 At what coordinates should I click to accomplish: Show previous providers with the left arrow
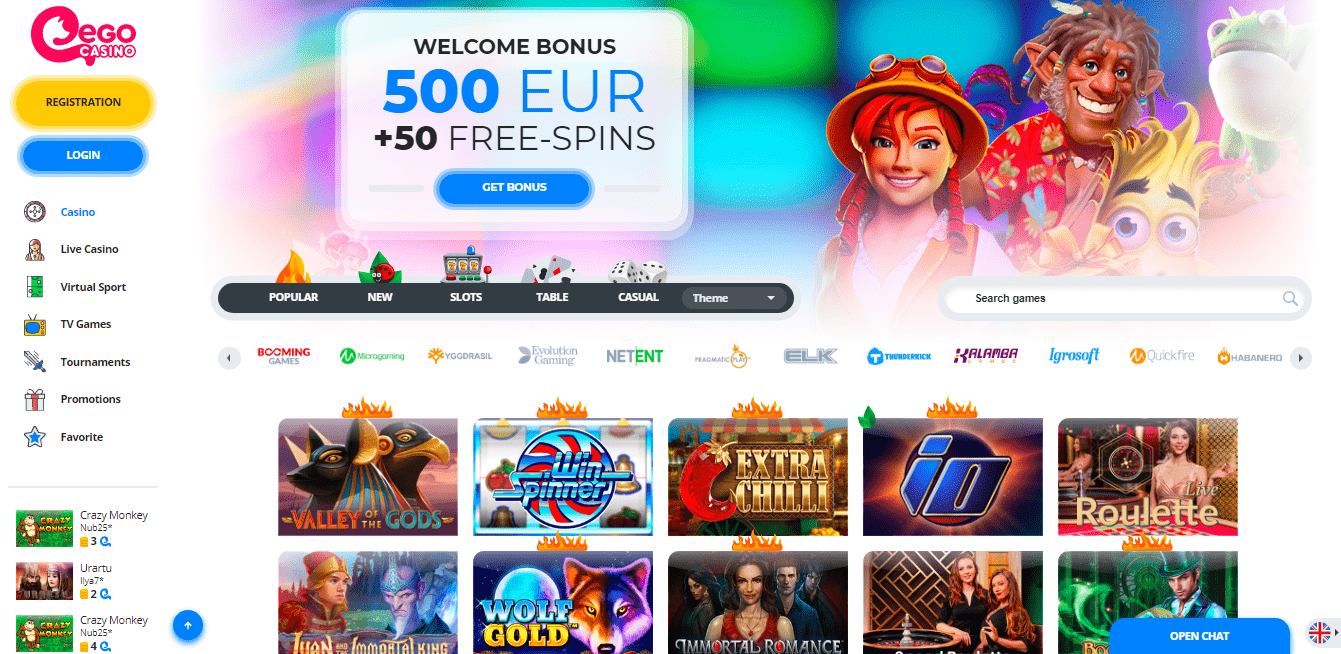(x=230, y=357)
